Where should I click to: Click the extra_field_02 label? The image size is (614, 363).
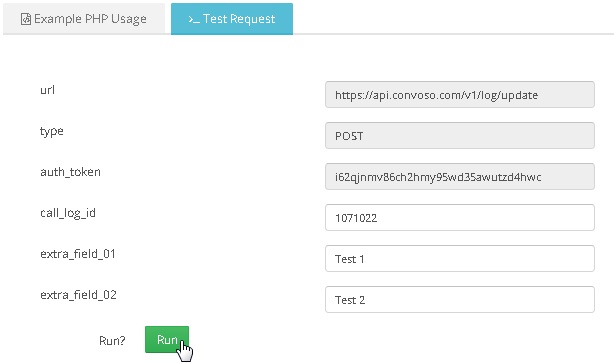[78, 295]
